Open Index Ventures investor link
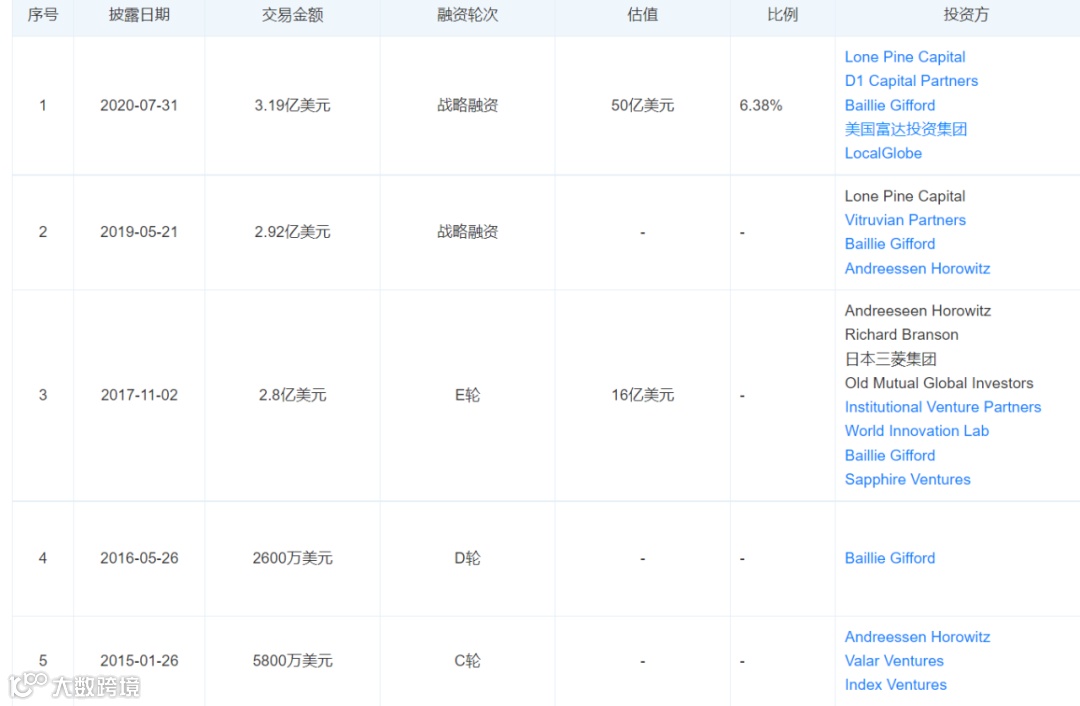The width and height of the screenshot is (1080, 706). pos(895,685)
